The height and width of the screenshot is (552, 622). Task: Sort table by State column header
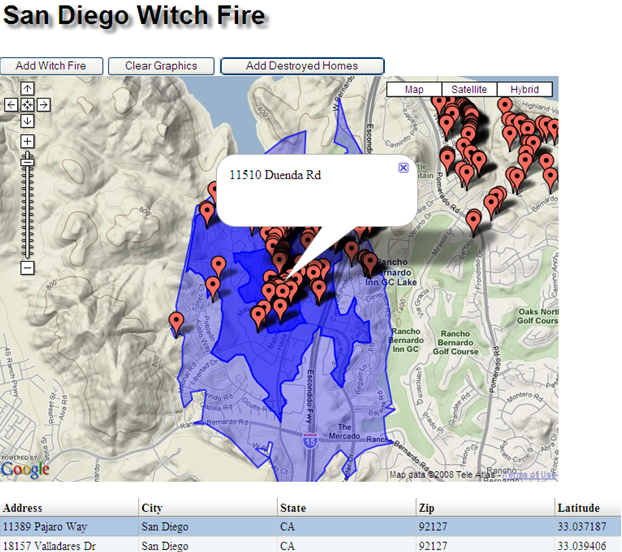coord(346,508)
